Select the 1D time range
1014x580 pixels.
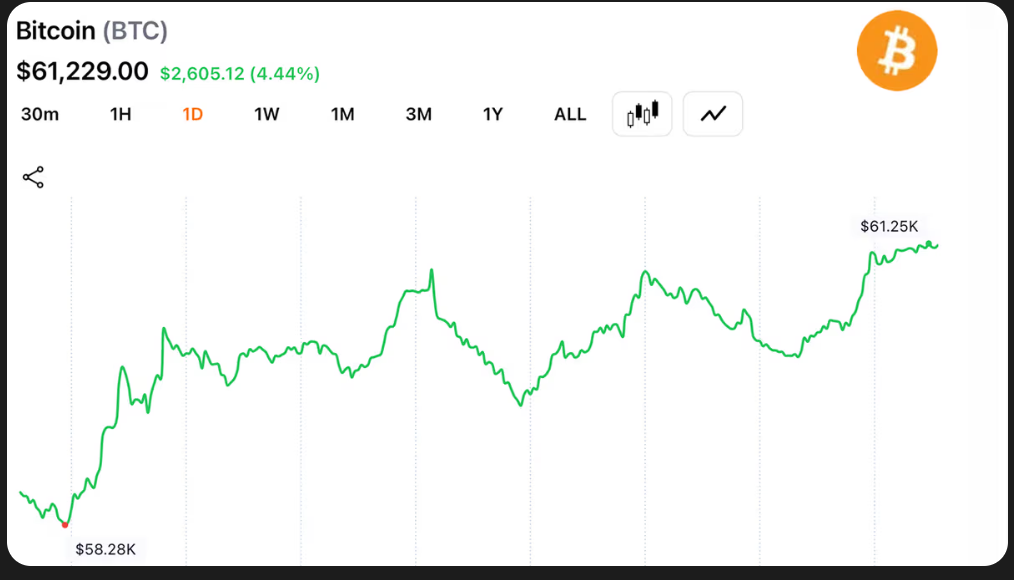pyautogui.click(x=193, y=114)
